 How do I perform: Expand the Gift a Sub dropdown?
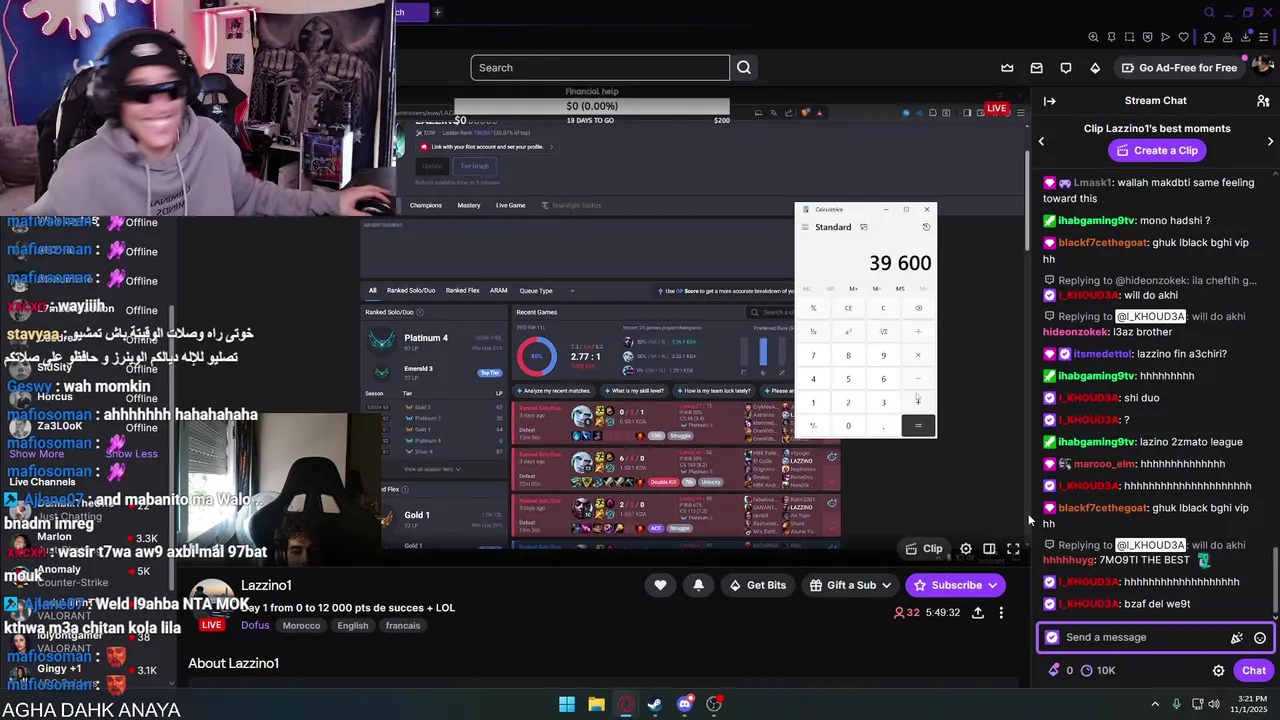pos(885,586)
